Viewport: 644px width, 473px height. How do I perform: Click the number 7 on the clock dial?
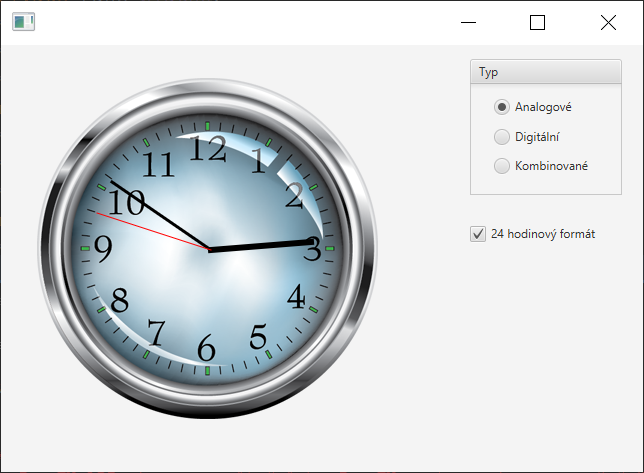pos(156,332)
